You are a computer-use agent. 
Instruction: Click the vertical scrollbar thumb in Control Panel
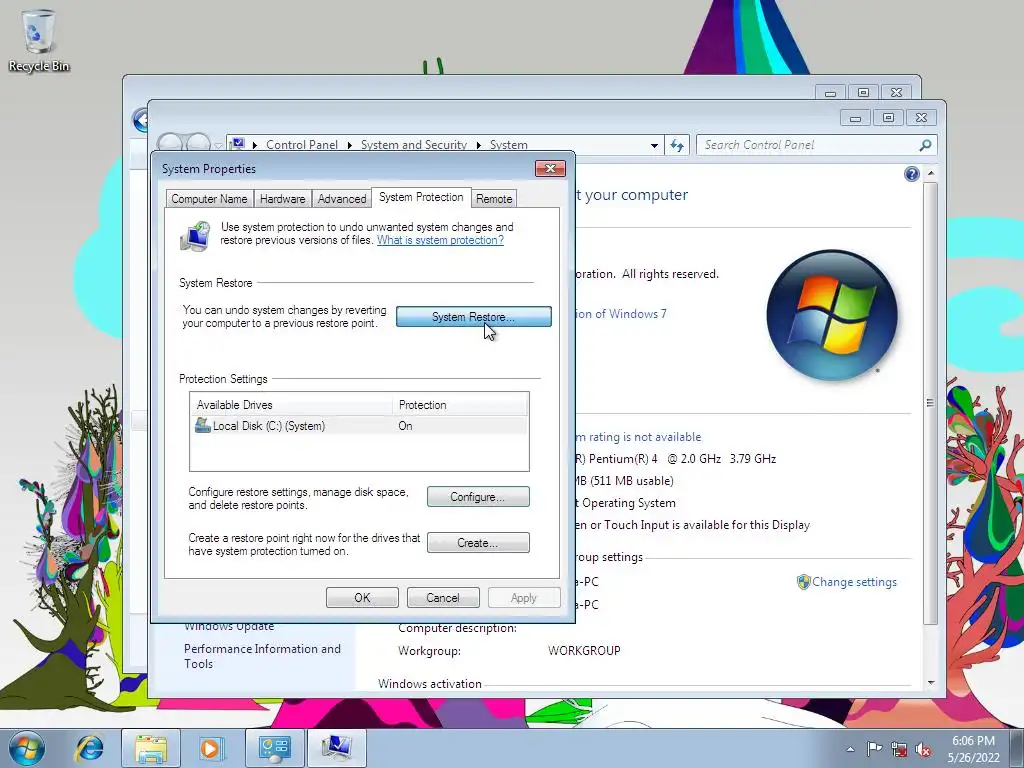click(931, 402)
